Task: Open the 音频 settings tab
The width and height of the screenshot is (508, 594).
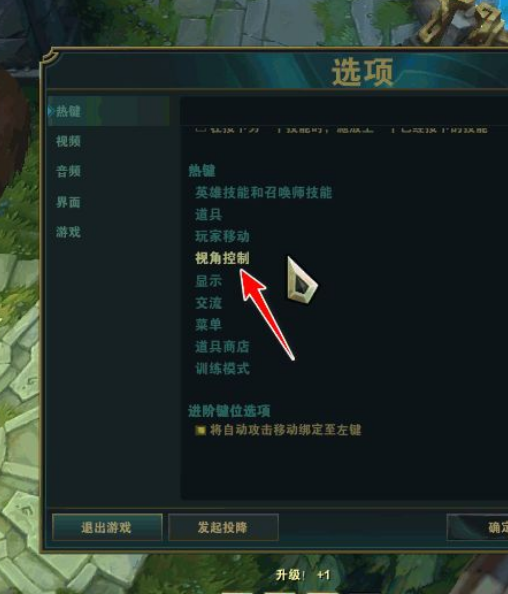Action: coord(68,172)
